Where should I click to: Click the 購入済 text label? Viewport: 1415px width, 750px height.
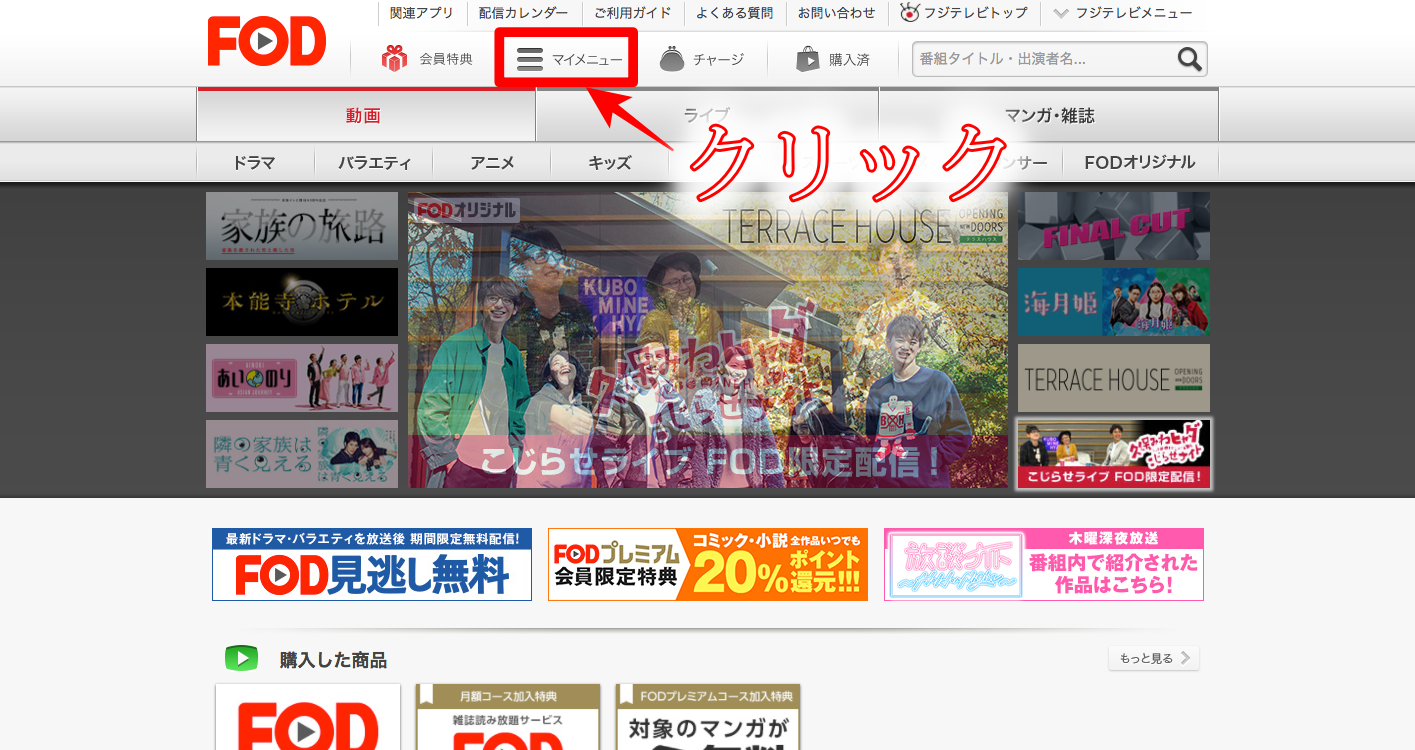[x=849, y=59]
